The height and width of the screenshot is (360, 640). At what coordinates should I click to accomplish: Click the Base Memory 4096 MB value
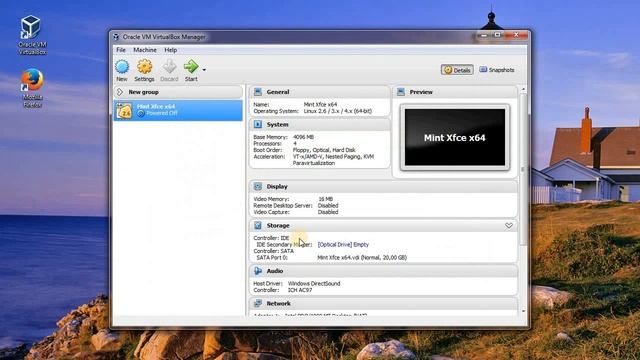[303, 137]
